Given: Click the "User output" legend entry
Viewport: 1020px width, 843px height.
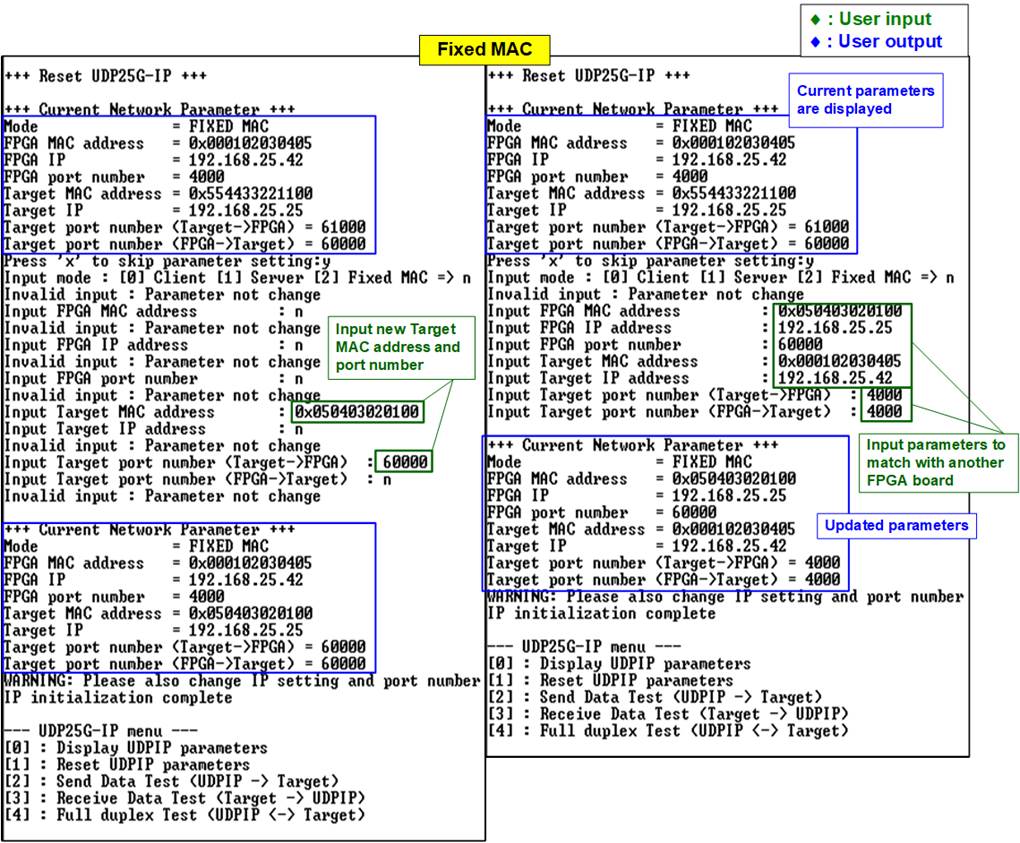Looking at the screenshot, I should tap(877, 42).
